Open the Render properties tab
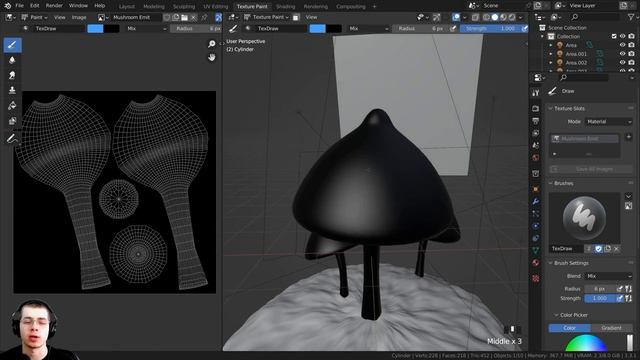Viewport: 640px width, 360px height. coord(536,108)
